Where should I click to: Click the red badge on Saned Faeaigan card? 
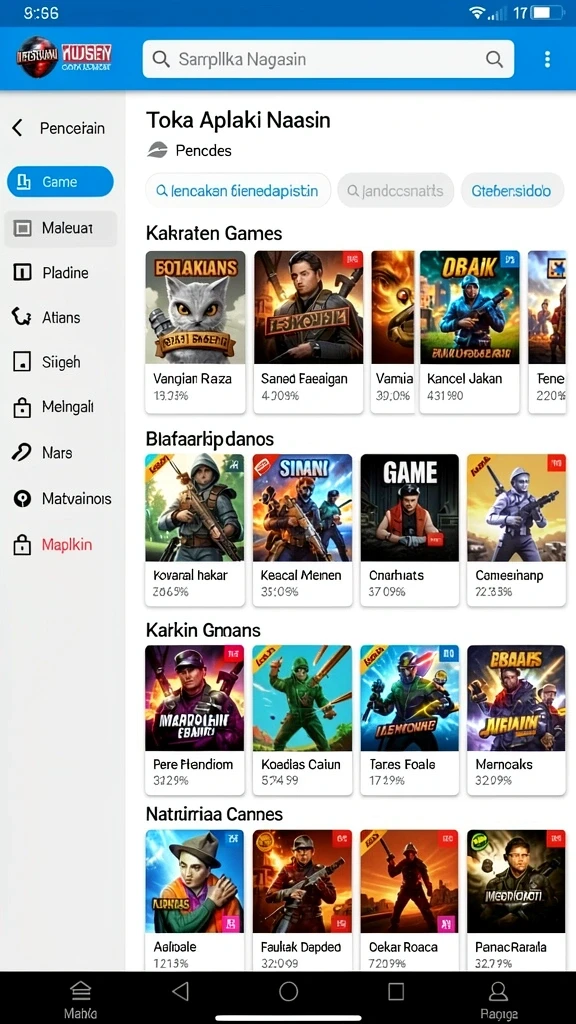coord(353,258)
